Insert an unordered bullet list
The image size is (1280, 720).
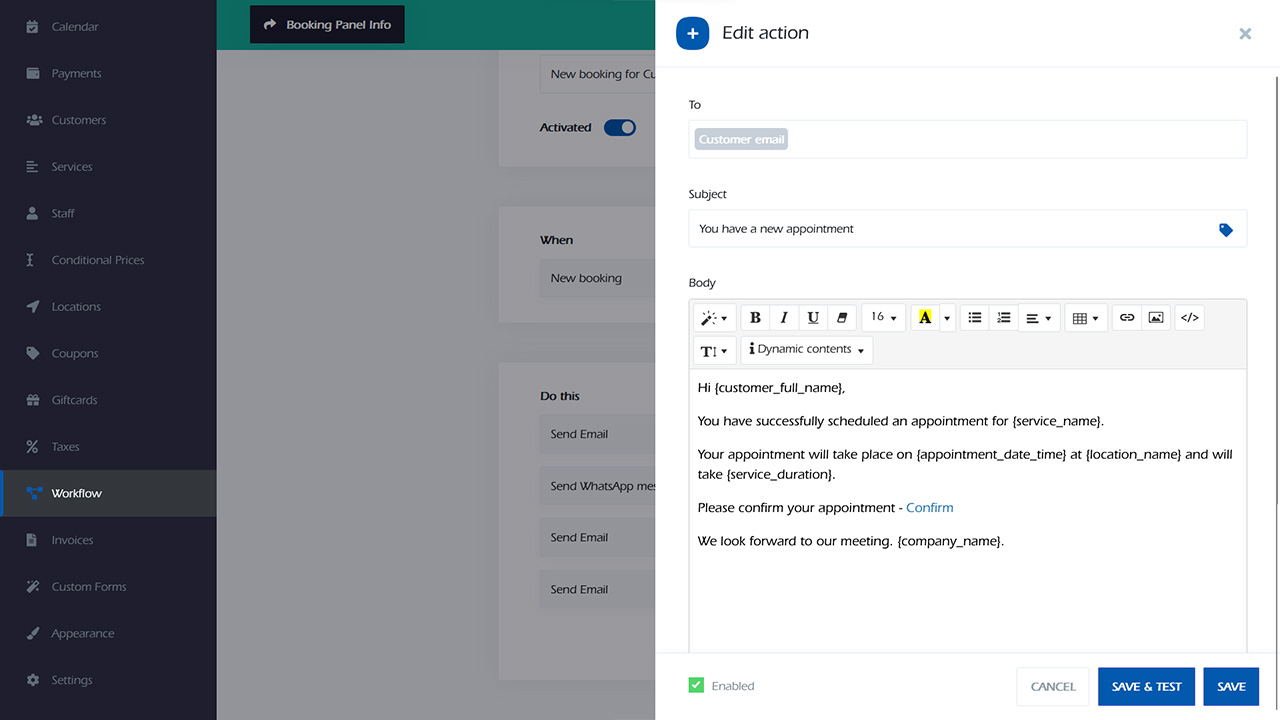coord(975,318)
